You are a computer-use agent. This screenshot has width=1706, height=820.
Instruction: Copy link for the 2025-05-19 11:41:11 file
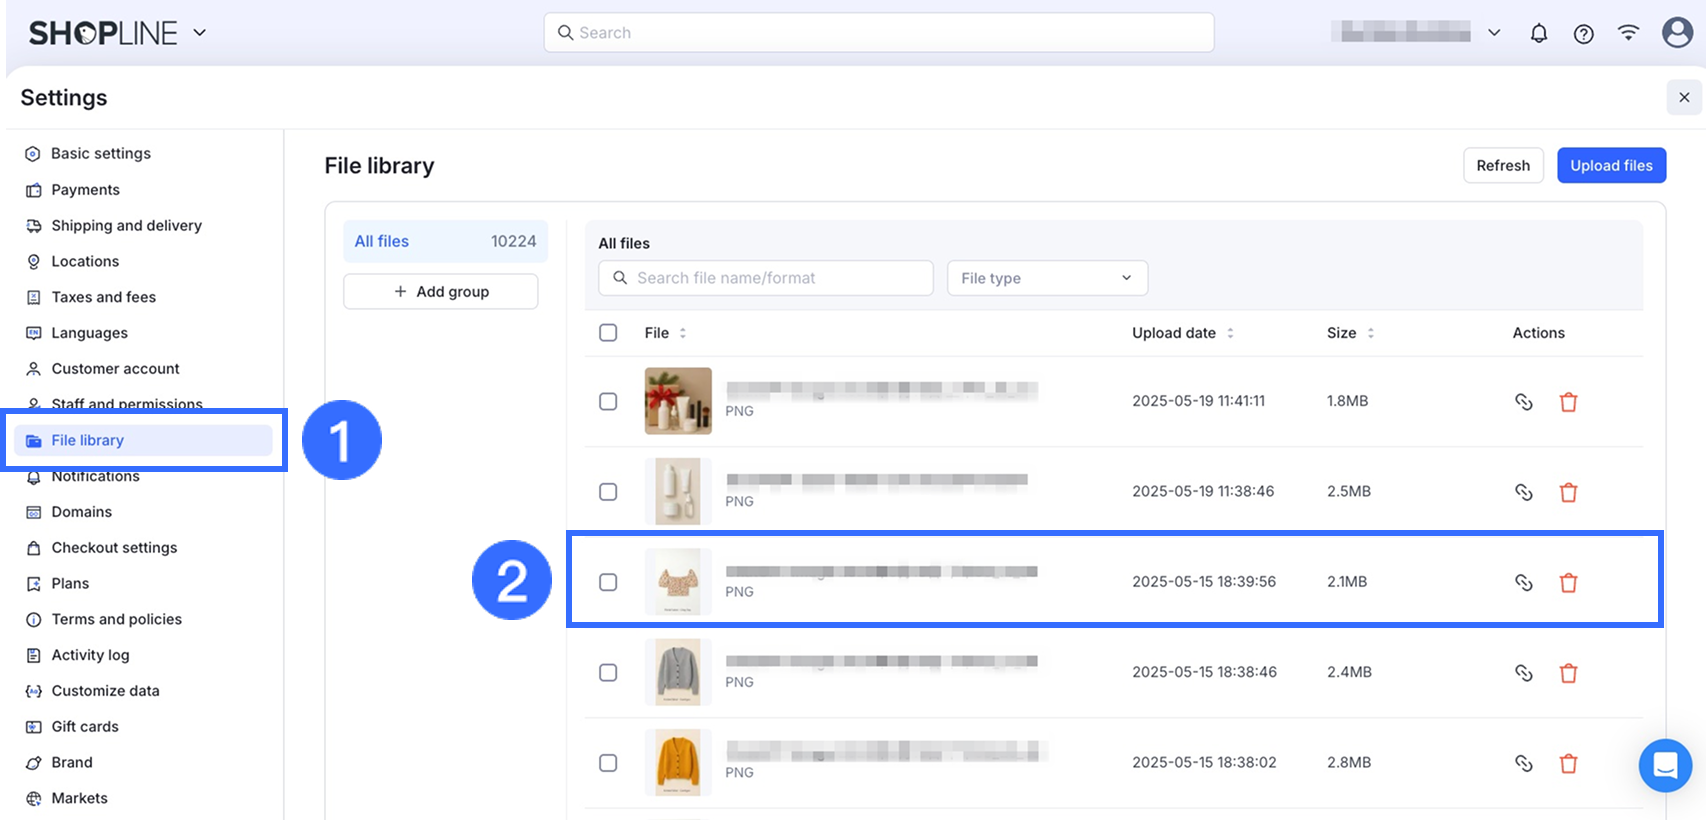click(1524, 402)
